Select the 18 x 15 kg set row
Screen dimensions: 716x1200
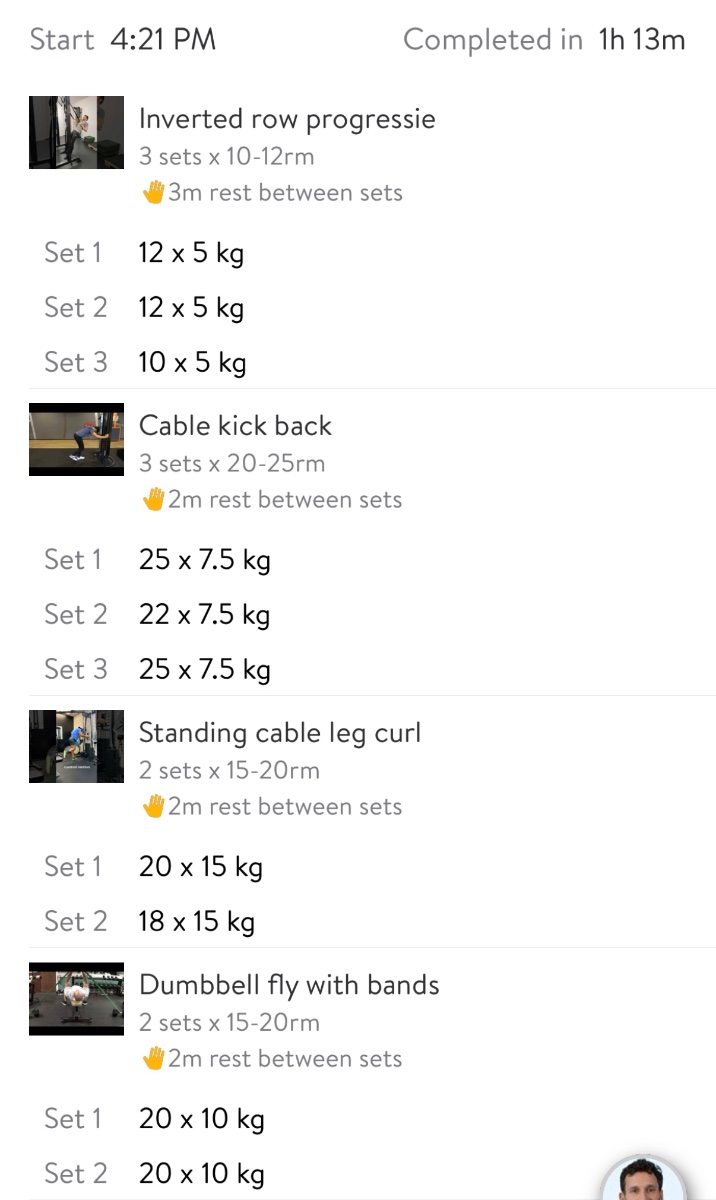tap(196, 921)
